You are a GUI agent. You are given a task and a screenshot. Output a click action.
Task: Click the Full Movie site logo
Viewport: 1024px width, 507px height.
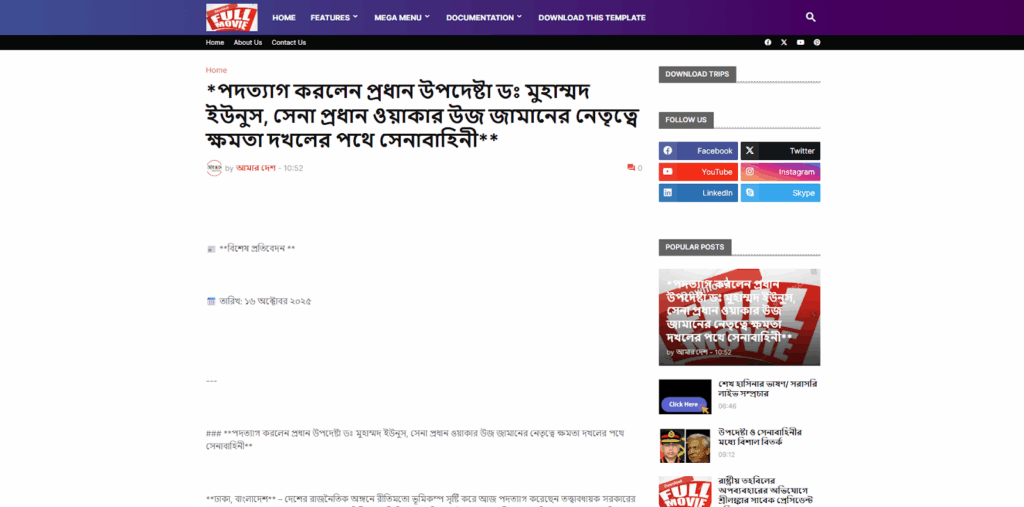(232, 17)
